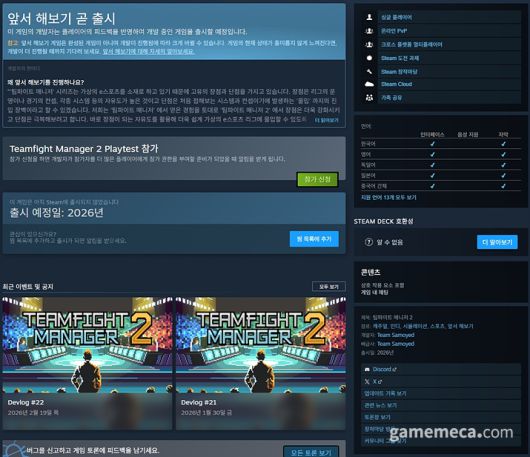The height and width of the screenshot is (457, 530).
Task: Expand developer note with 더 알아보기
Action: click(326, 120)
